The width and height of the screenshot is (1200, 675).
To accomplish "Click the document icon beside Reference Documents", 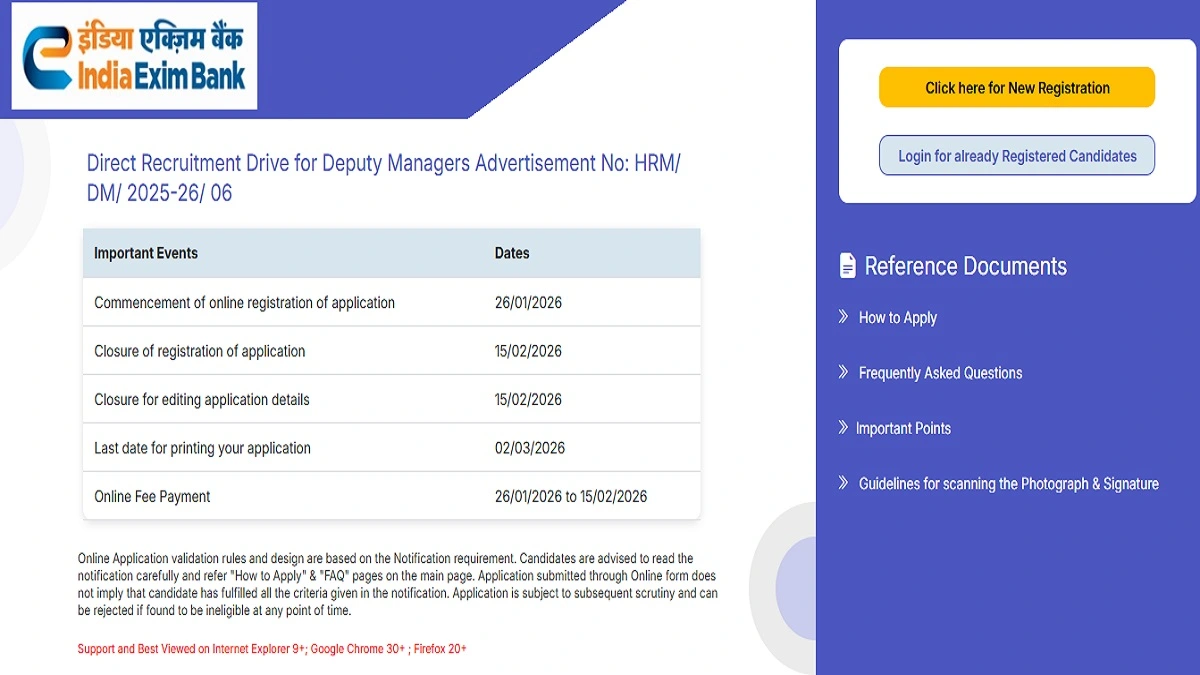I will 846,264.
